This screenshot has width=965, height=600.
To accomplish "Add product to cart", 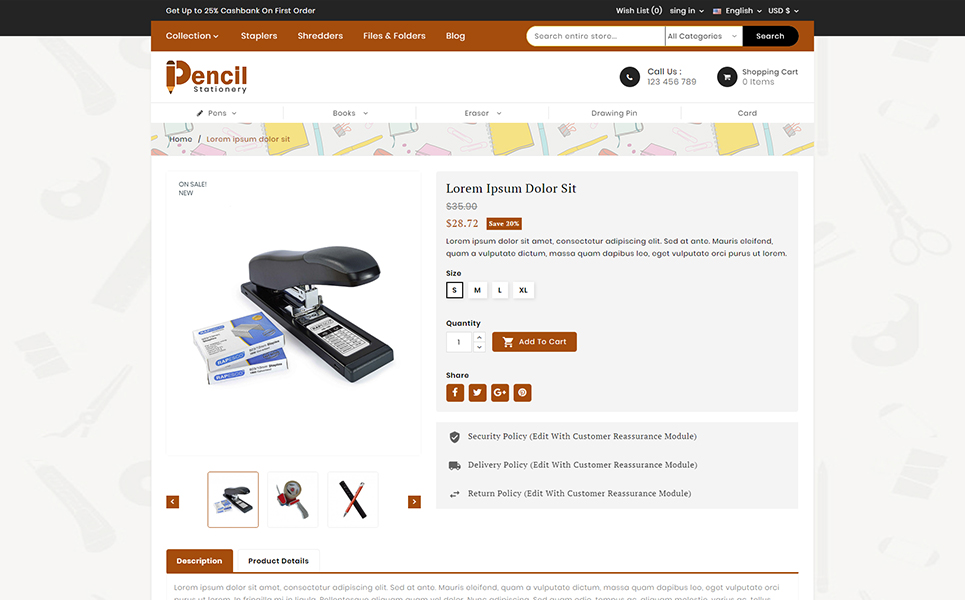I will [534, 342].
